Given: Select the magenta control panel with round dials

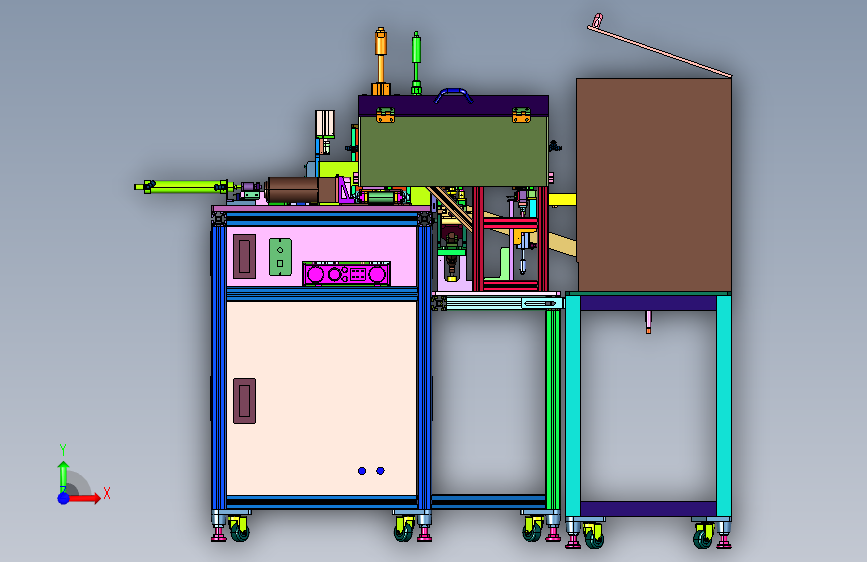Looking at the screenshot, I should [x=347, y=273].
